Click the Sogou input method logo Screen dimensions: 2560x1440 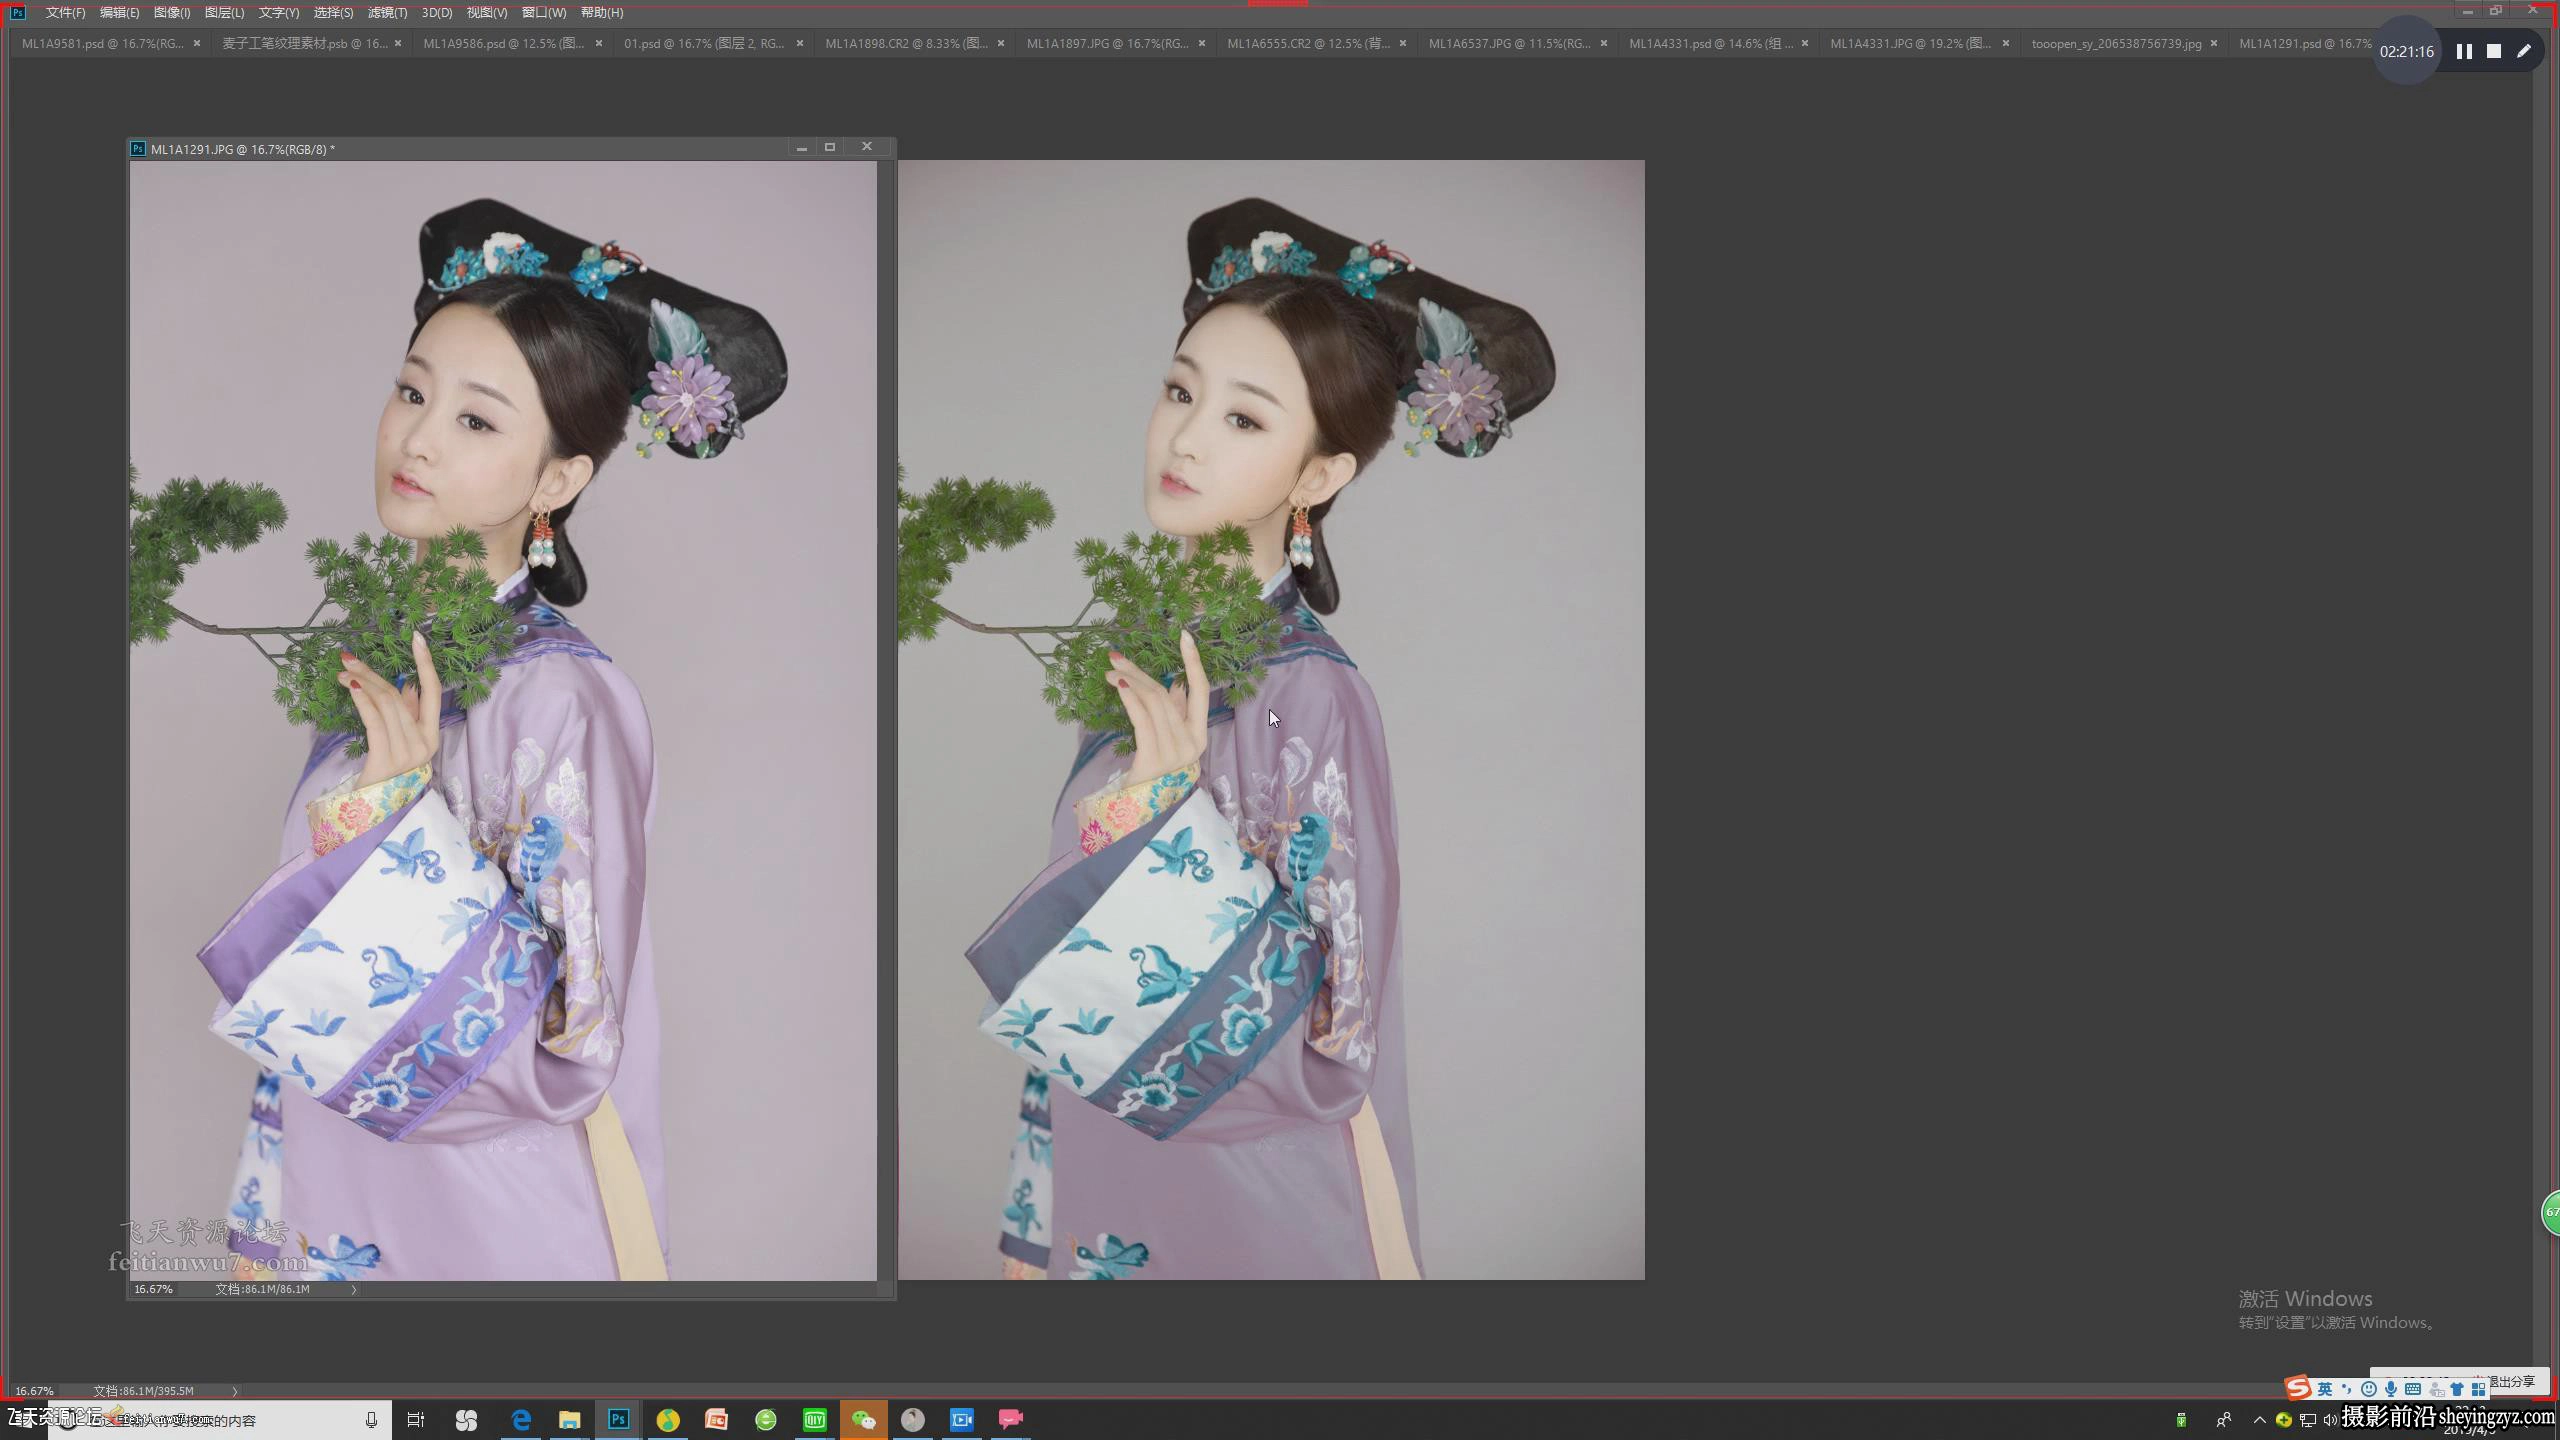(x=2298, y=1388)
